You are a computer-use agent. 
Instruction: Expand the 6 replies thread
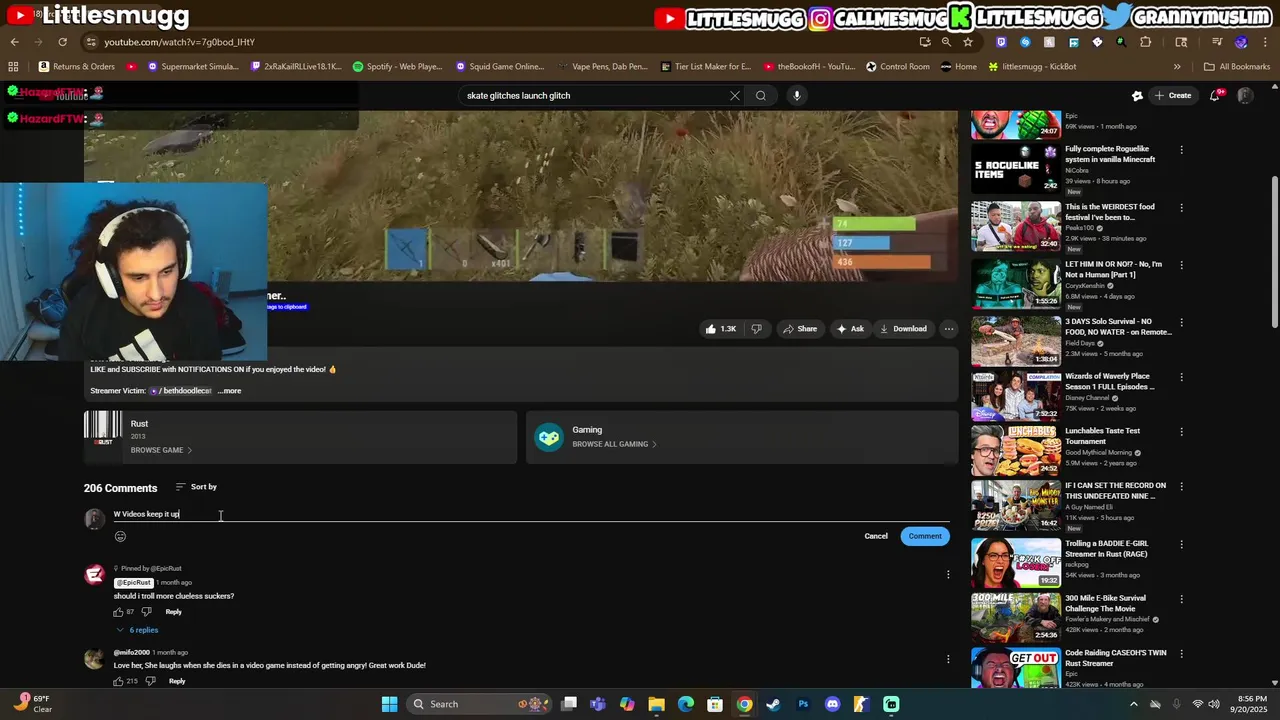point(138,630)
